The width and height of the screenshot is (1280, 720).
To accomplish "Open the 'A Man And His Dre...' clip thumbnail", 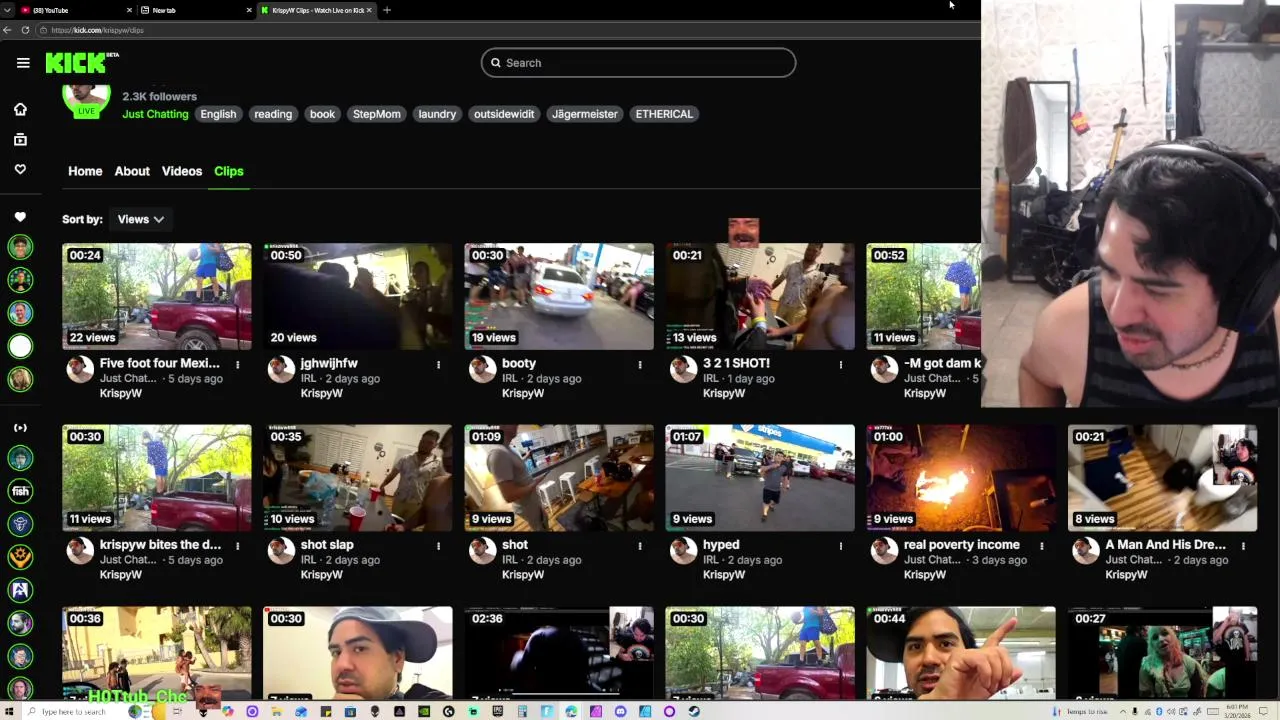I will pyautogui.click(x=1162, y=478).
